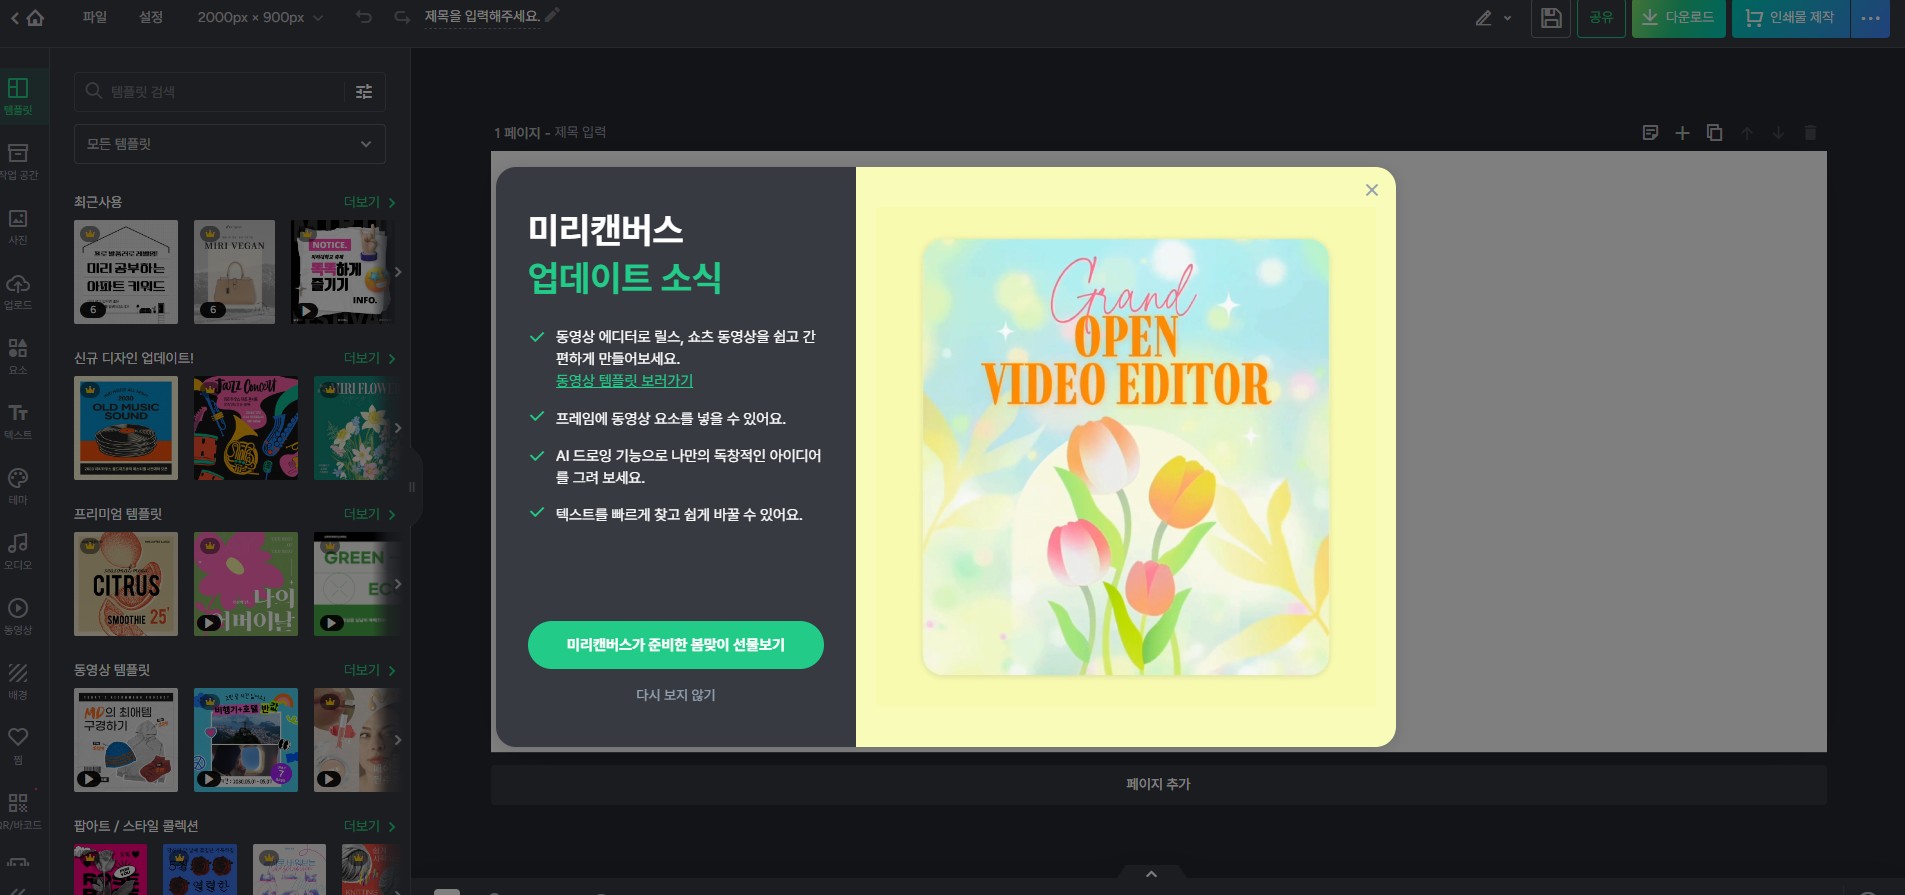Select the MIRI VEGAN template thumbnail
1905x895 pixels.
coord(234,272)
